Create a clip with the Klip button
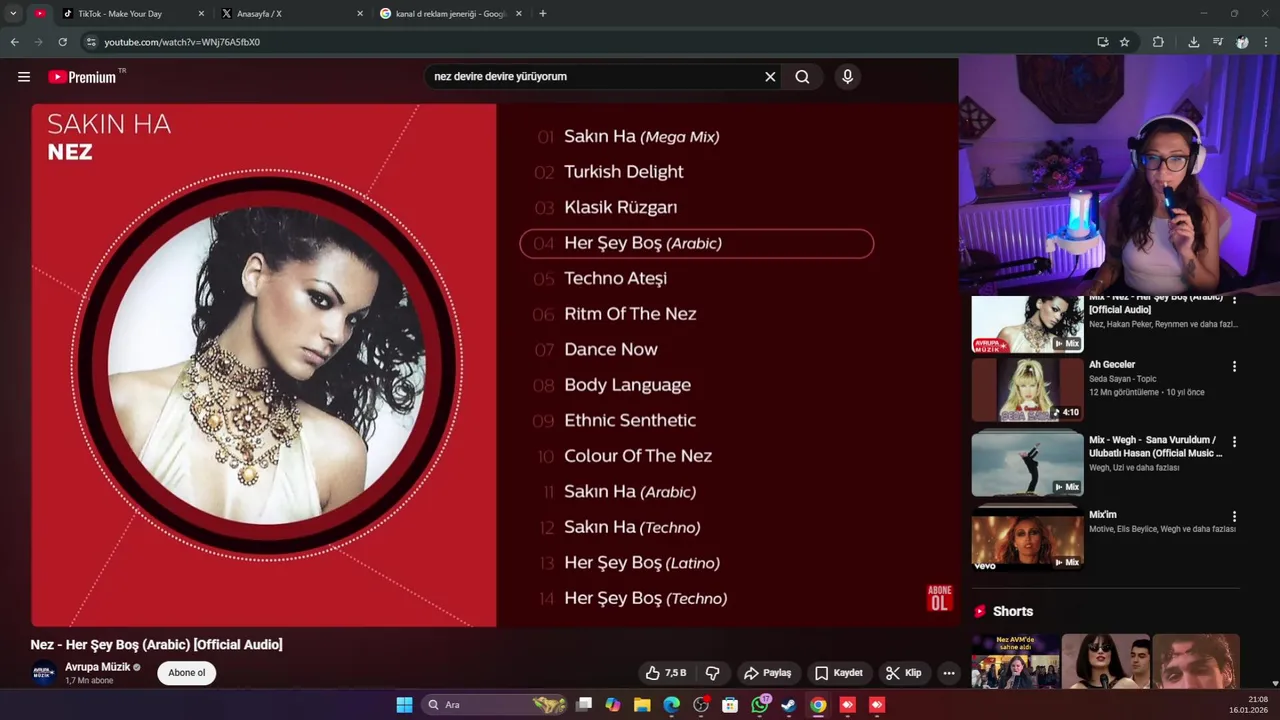1280x720 pixels. [x=903, y=673]
